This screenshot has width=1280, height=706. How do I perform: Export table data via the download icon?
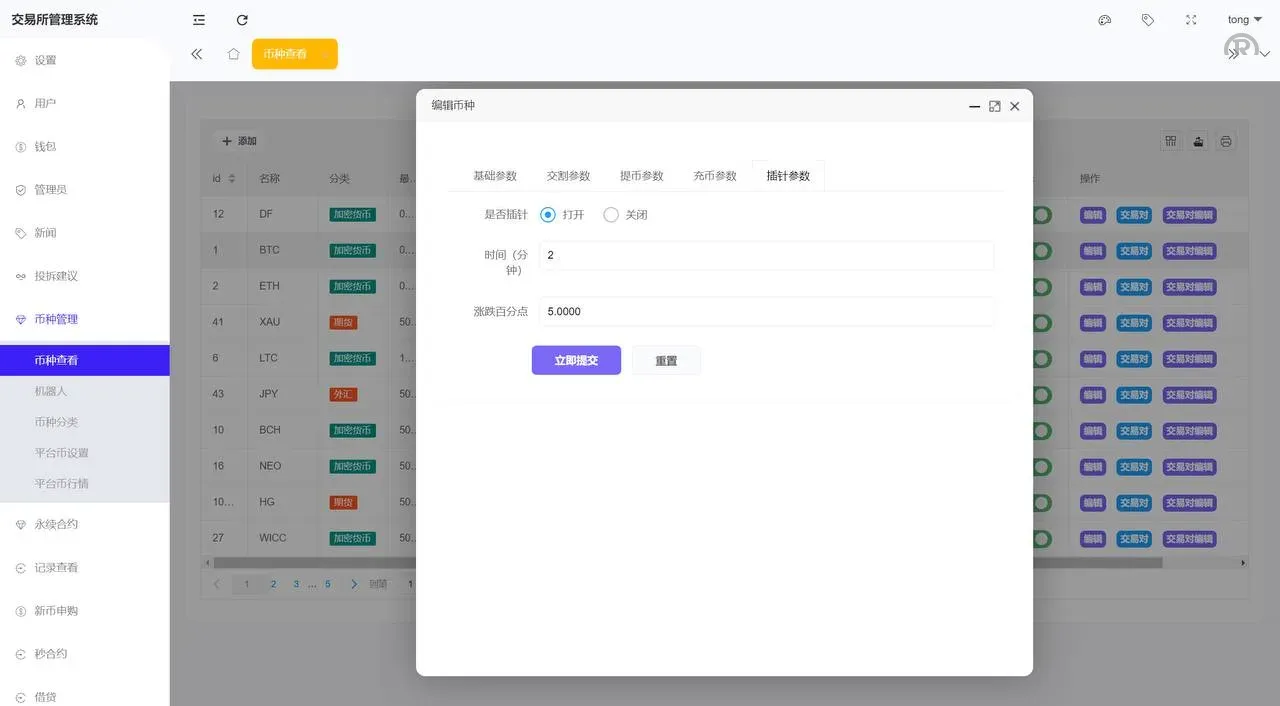tap(1198, 141)
